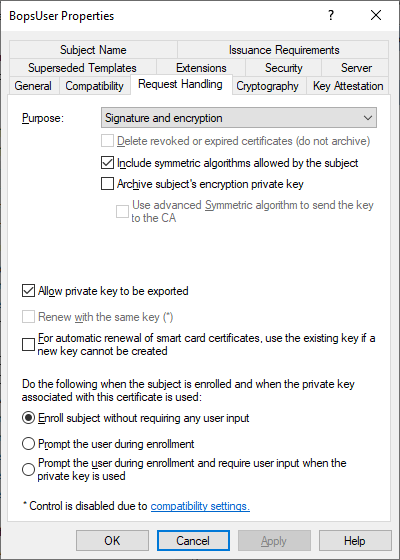Switch to the Superseded Templates tab
This screenshot has width=400, height=560.
click(82, 68)
